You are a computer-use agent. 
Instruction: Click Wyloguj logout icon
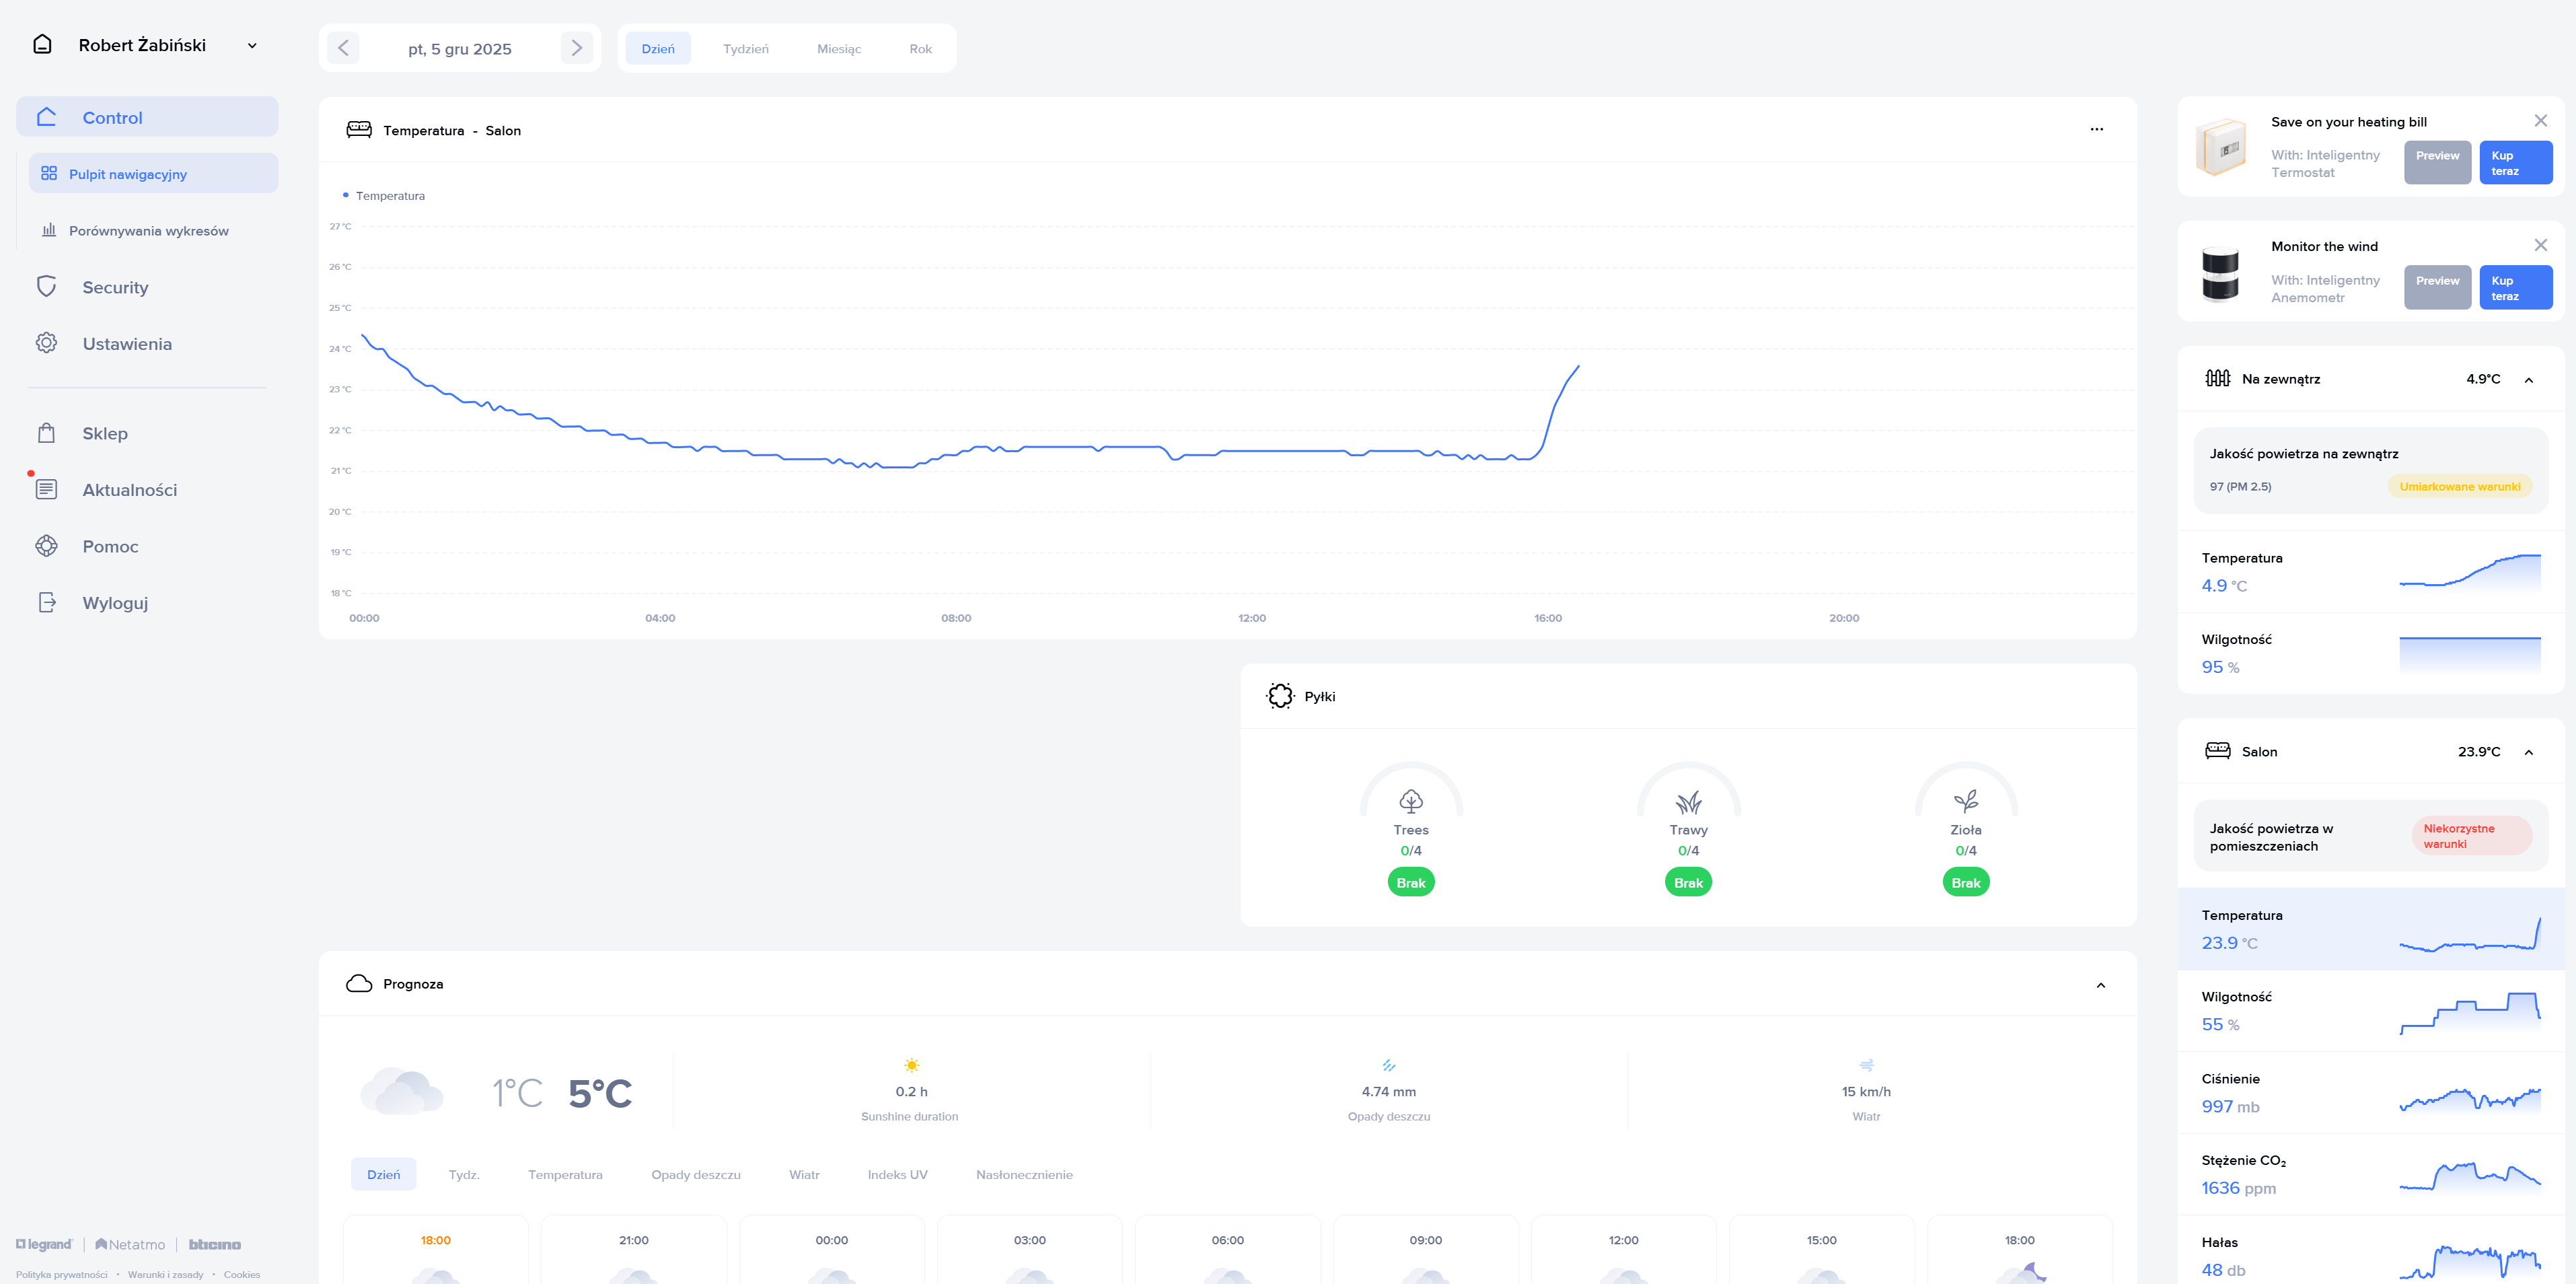46,602
